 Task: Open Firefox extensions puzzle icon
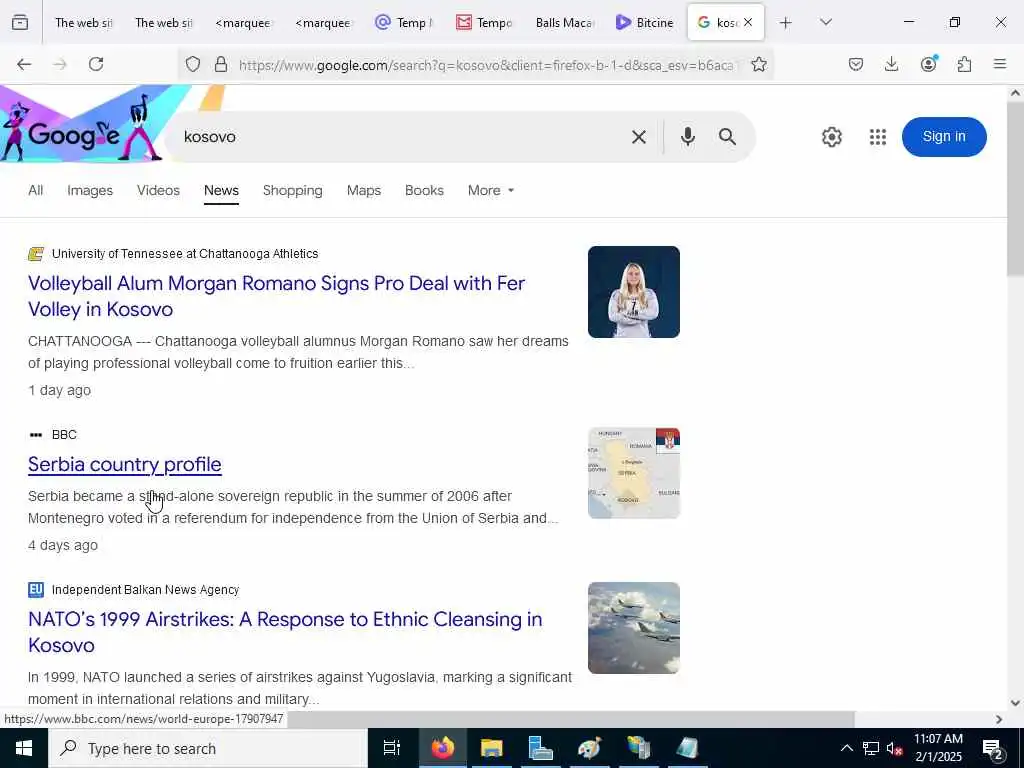(x=964, y=64)
